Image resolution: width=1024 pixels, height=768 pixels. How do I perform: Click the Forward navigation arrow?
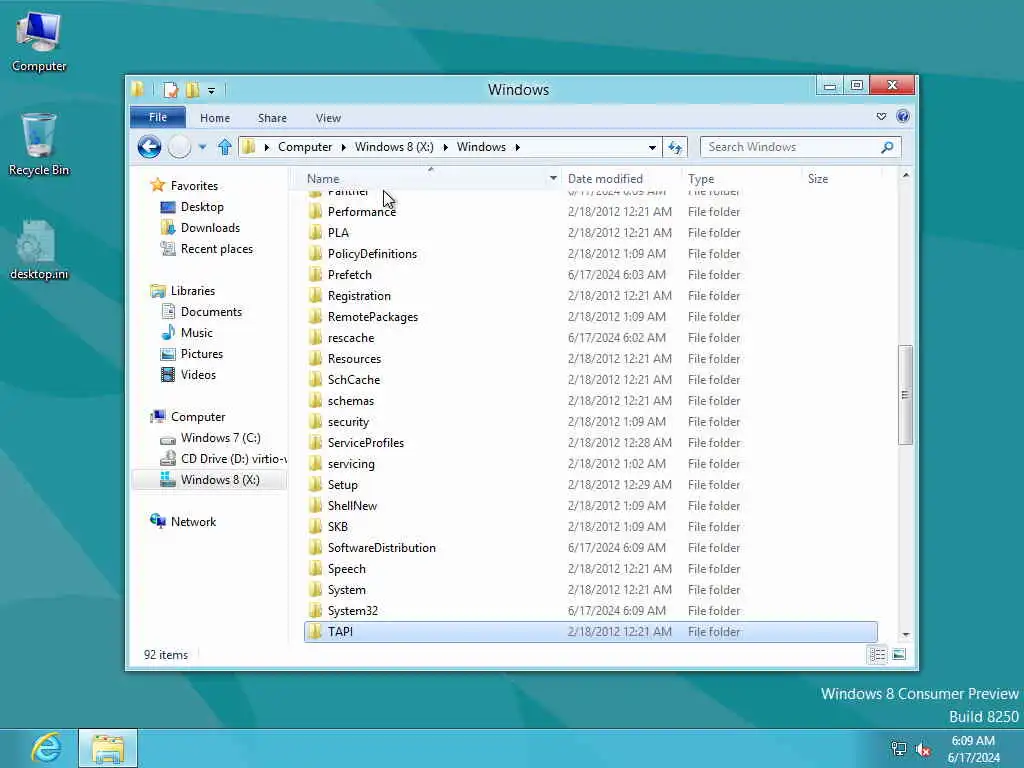click(180, 147)
